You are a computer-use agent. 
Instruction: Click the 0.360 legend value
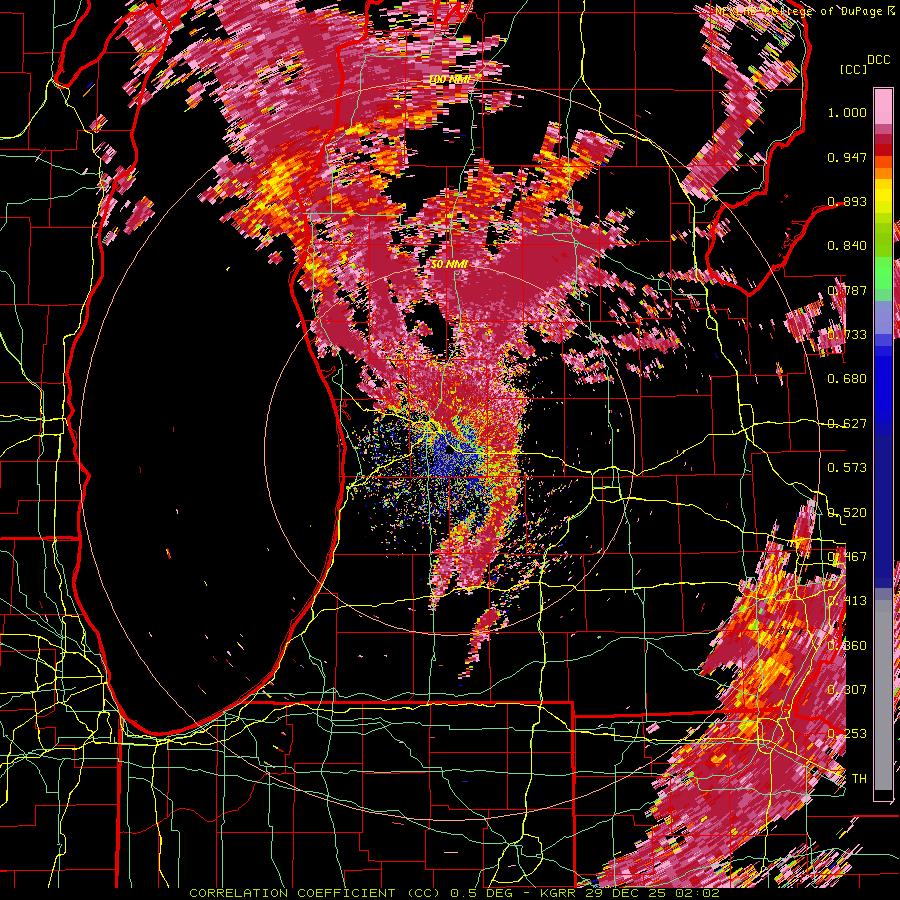[847, 646]
